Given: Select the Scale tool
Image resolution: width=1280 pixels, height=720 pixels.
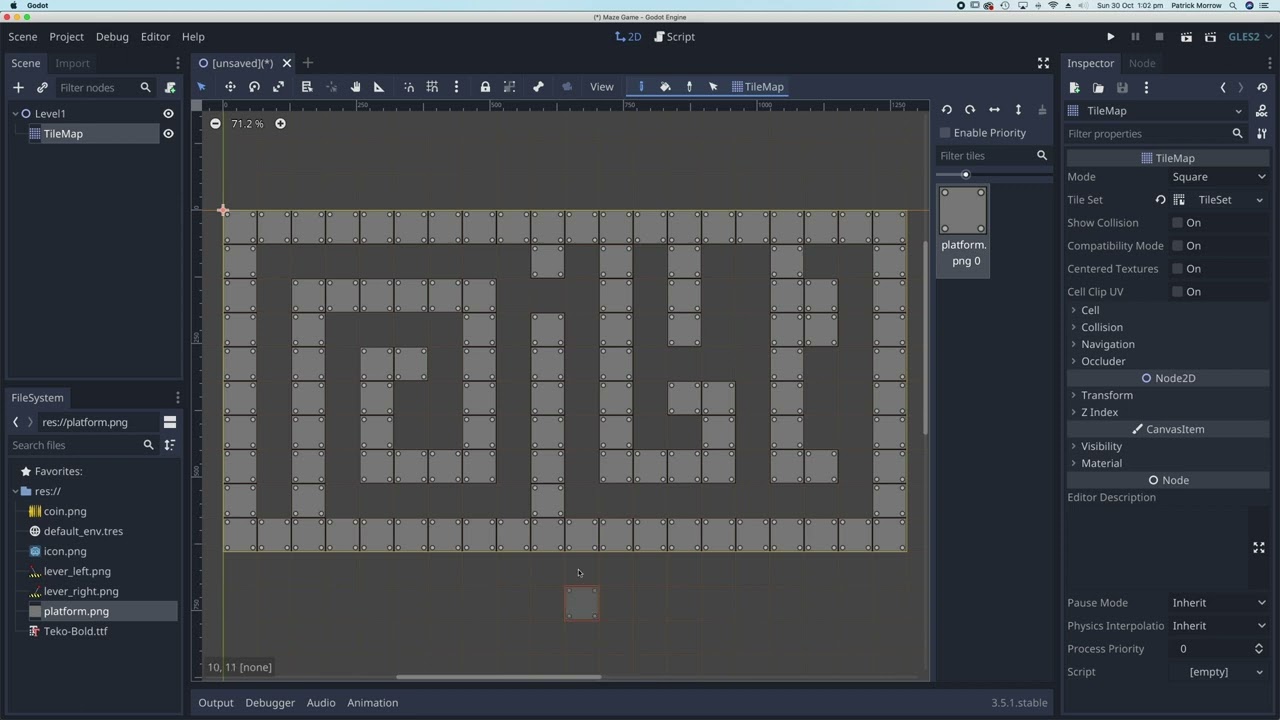Looking at the screenshot, I should coord(279,87).
